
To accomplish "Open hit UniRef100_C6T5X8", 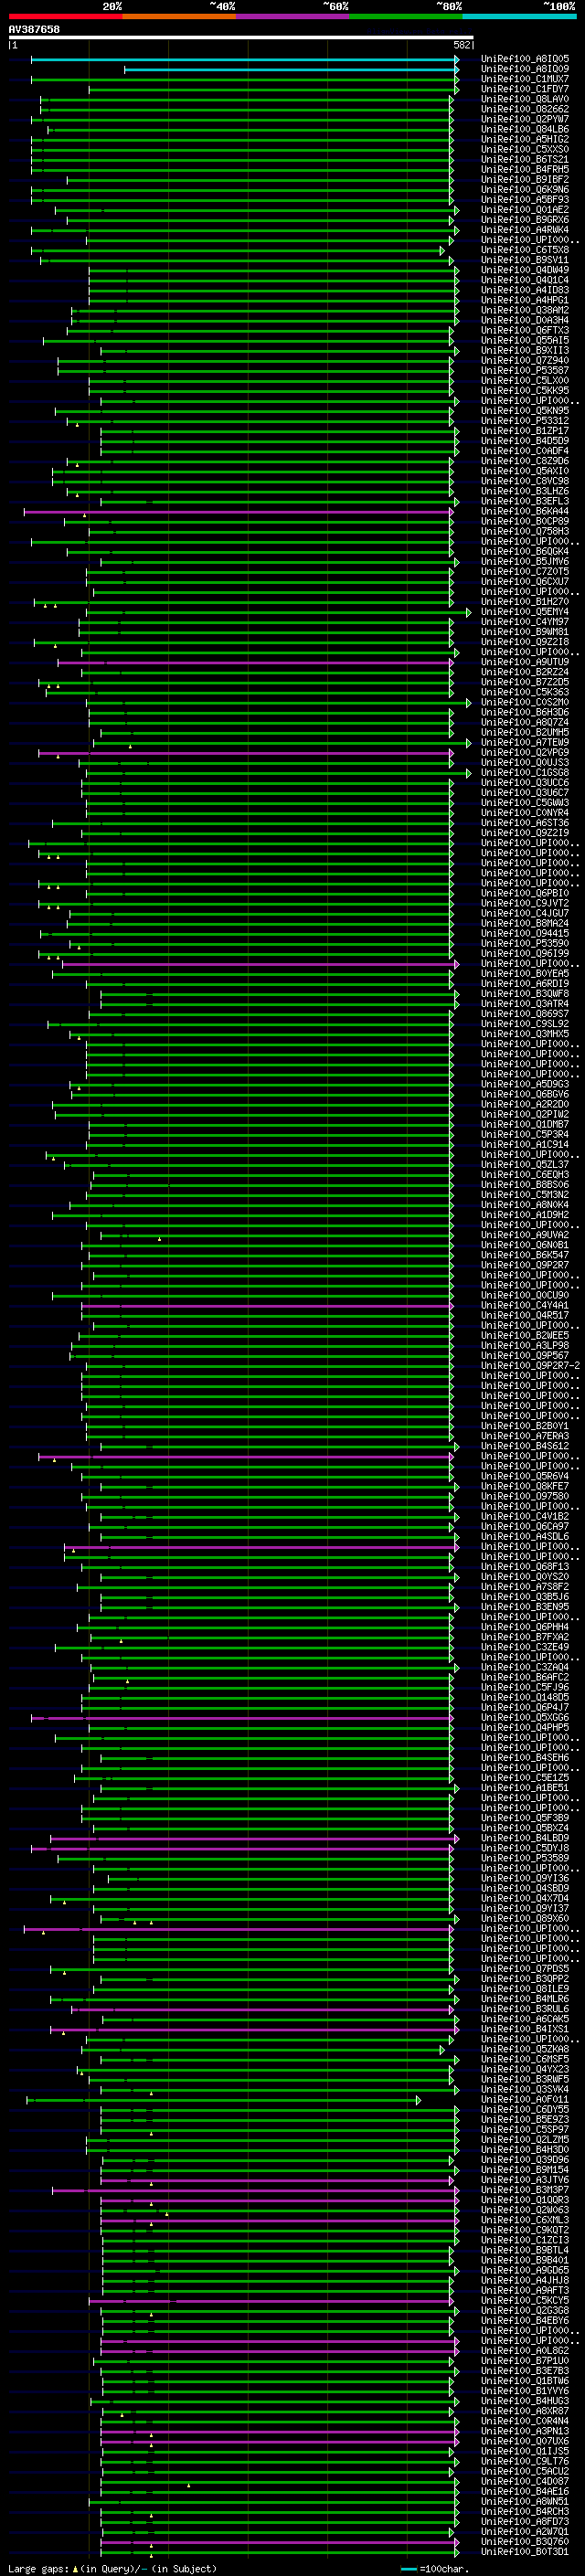I will tap(525, 250).
